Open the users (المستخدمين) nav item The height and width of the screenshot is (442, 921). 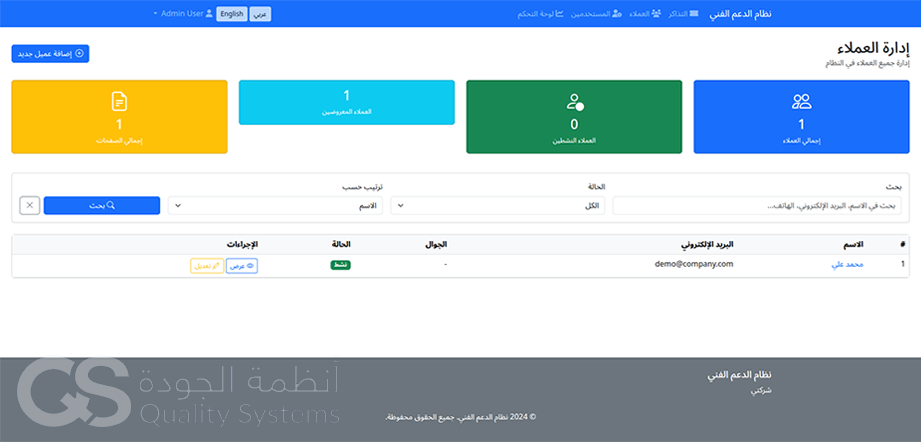click(x=584, y=14)
